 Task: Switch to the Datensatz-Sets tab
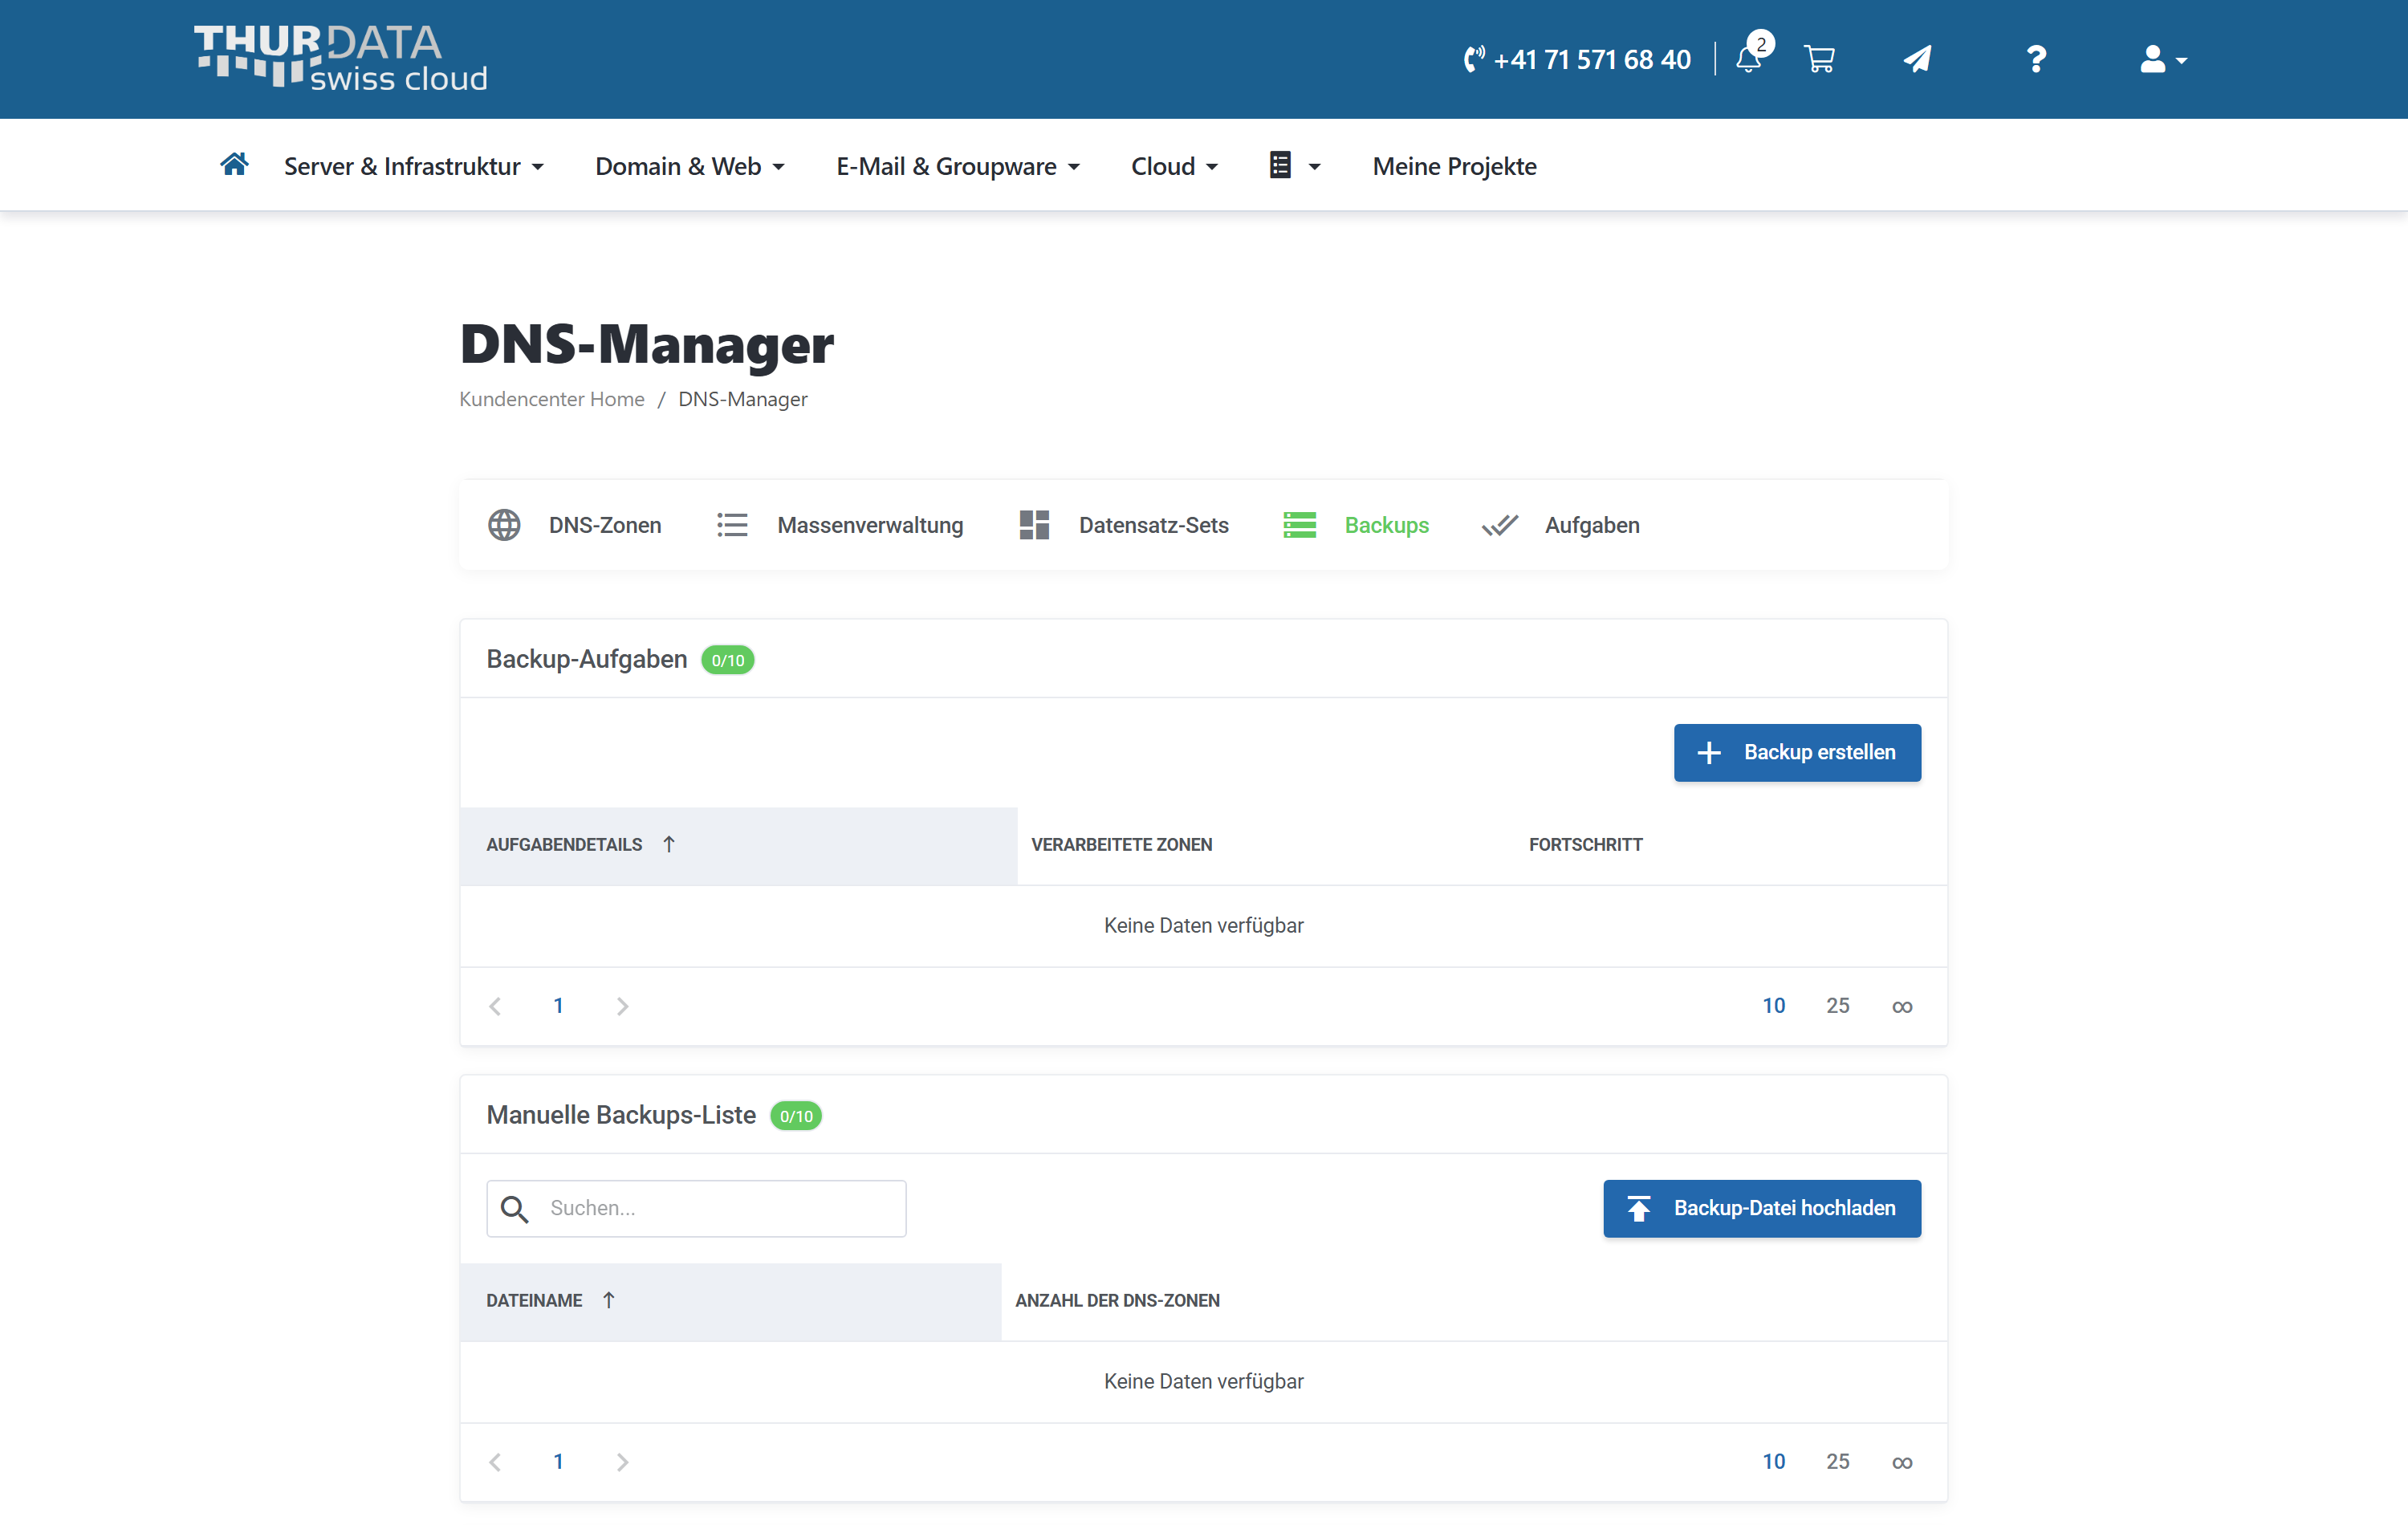point(1123,525)
